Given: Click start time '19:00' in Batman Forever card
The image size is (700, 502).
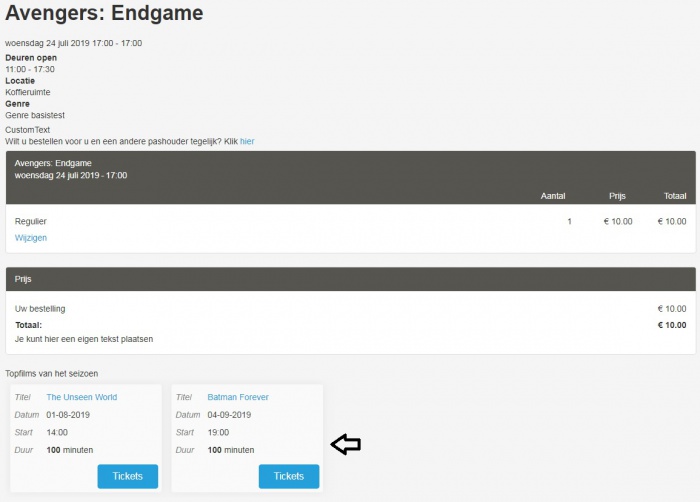Looking at the screenshot, I should click(x=218, y=432).
